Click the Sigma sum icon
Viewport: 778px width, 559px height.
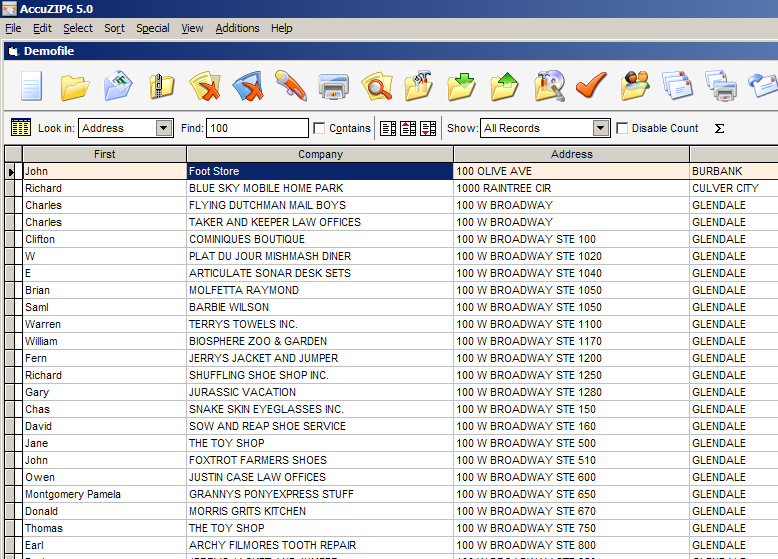coord(719,128)
